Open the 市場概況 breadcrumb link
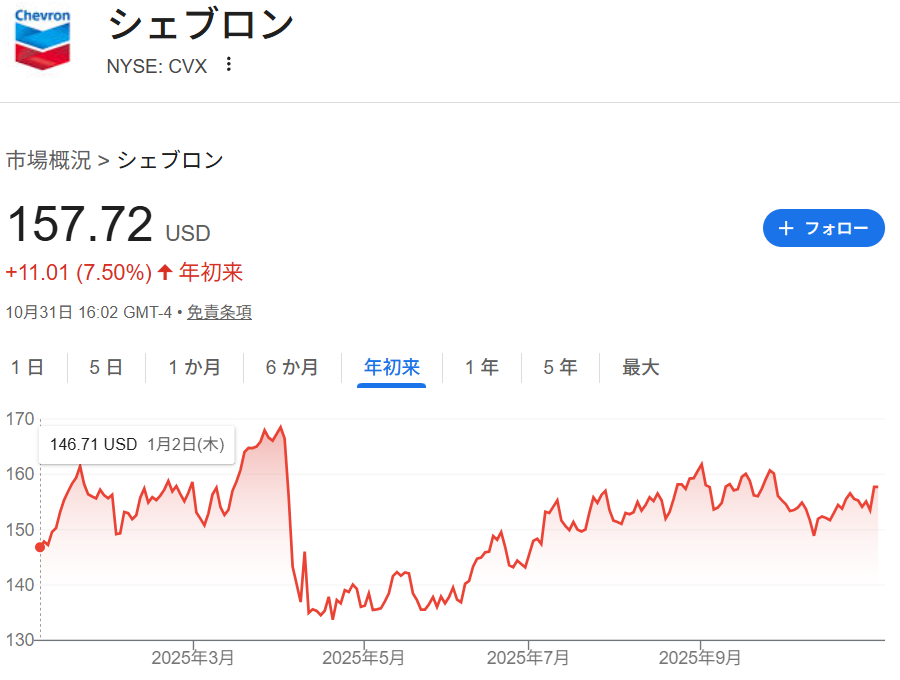 pos(48,160)
